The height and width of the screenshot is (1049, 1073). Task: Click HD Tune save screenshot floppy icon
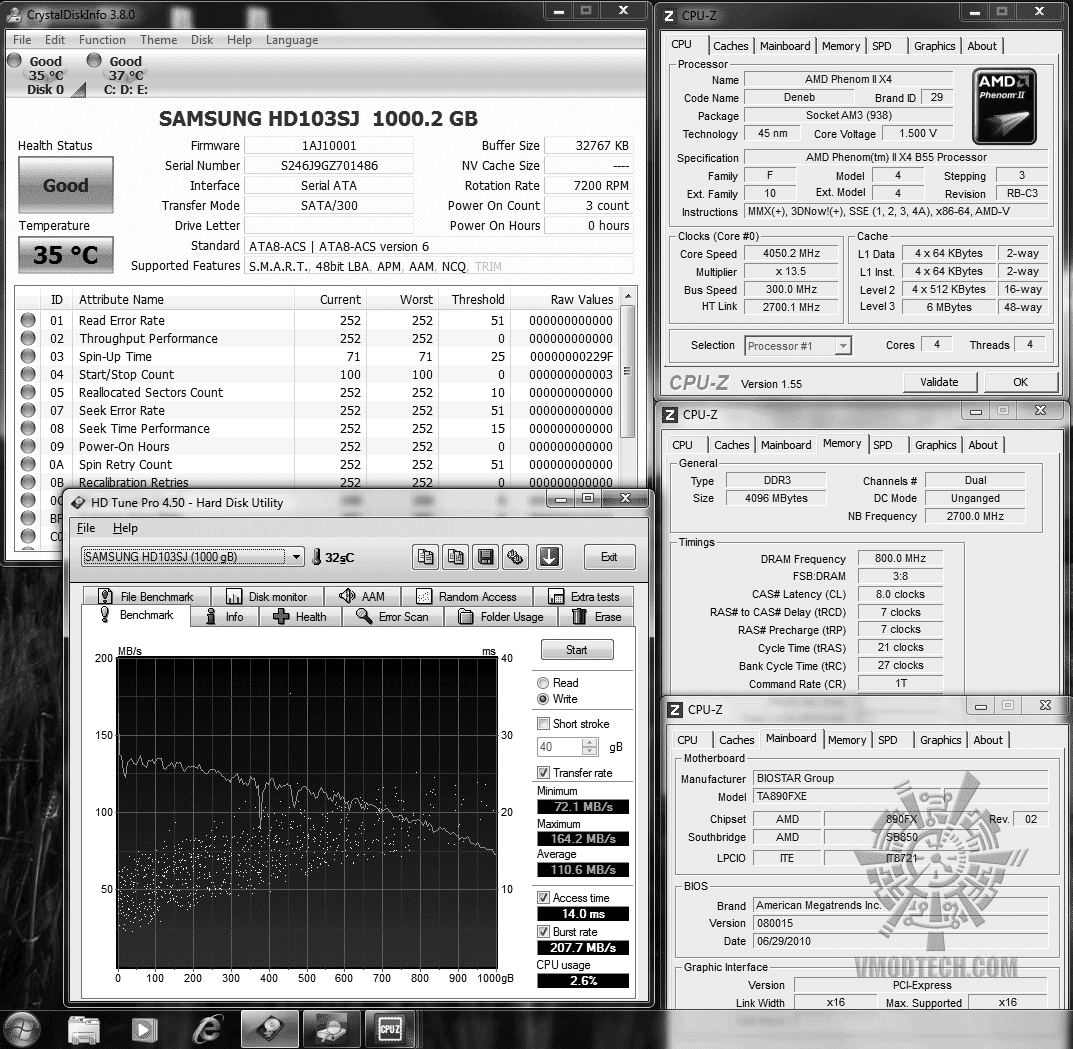(x=485, y=557)
